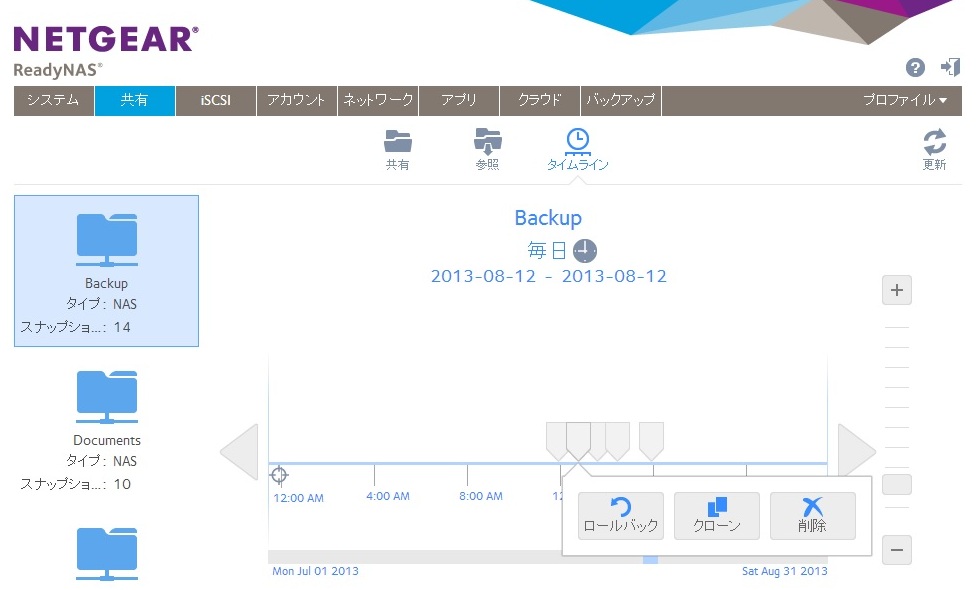
Task: Select the タイムライン clock icon
Action: tap(578, 141)
